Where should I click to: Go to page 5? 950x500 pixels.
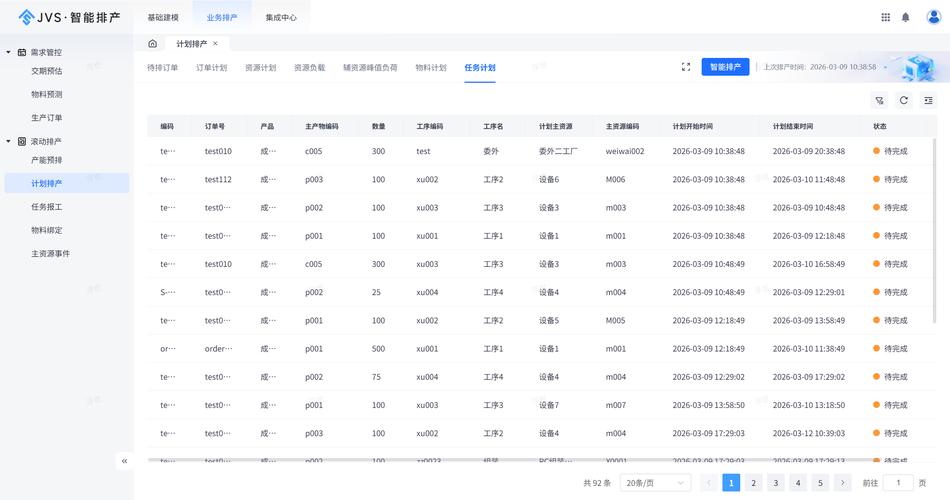pyautogui.click(x=820, y=483)
